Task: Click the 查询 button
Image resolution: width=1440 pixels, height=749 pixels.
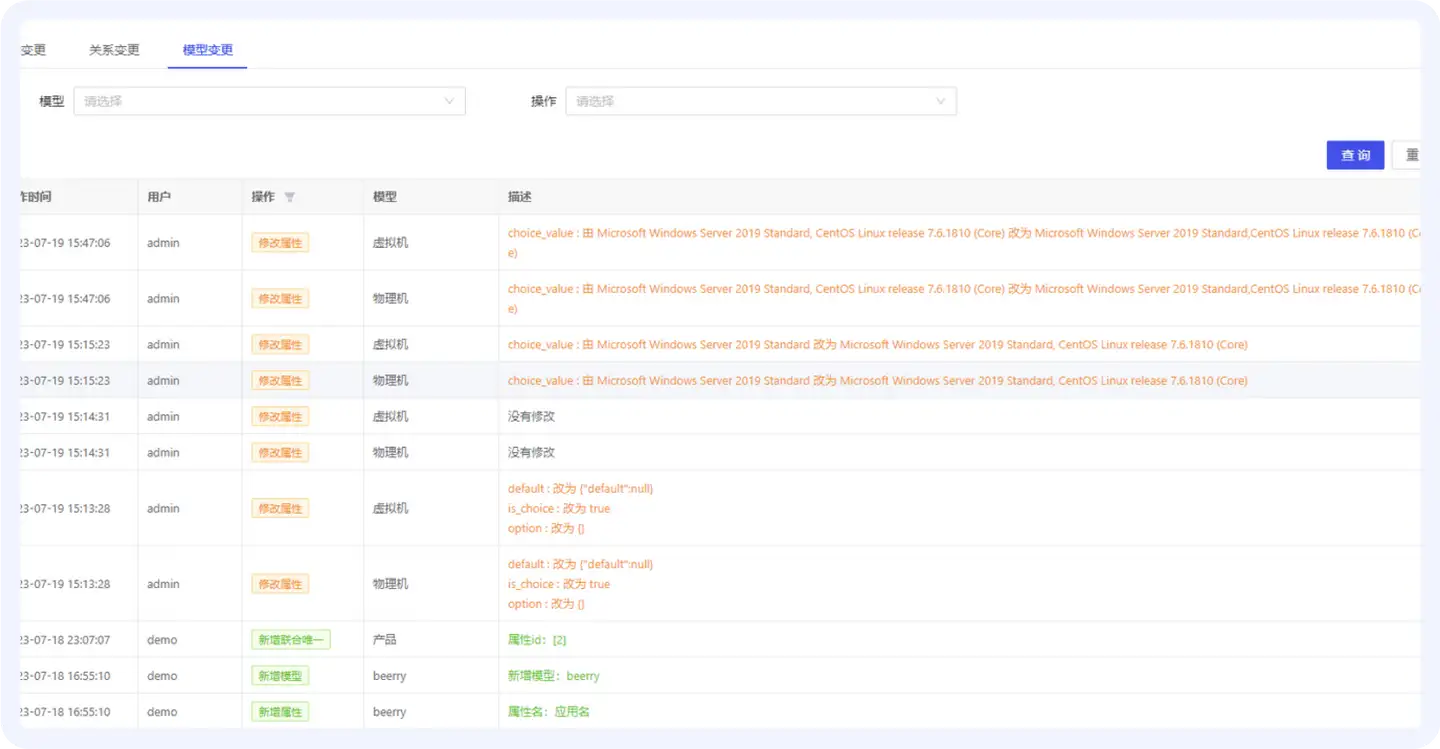Action: pyautogui.click(x=1355, y=155)
